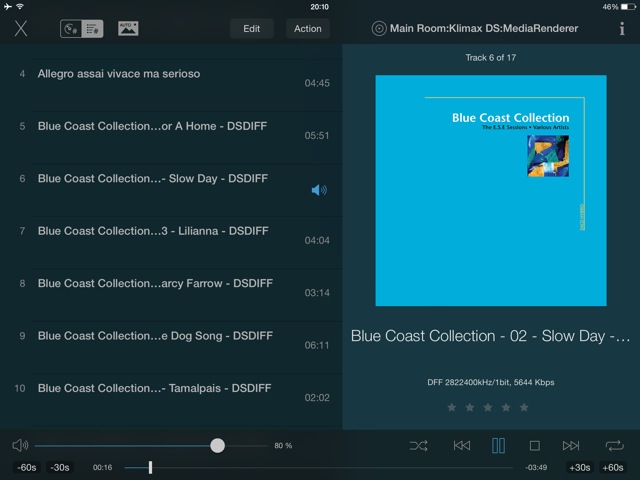Tap the now-playing speaker icon on track 6
640x480 pixels.
click(x=319, y=190)
